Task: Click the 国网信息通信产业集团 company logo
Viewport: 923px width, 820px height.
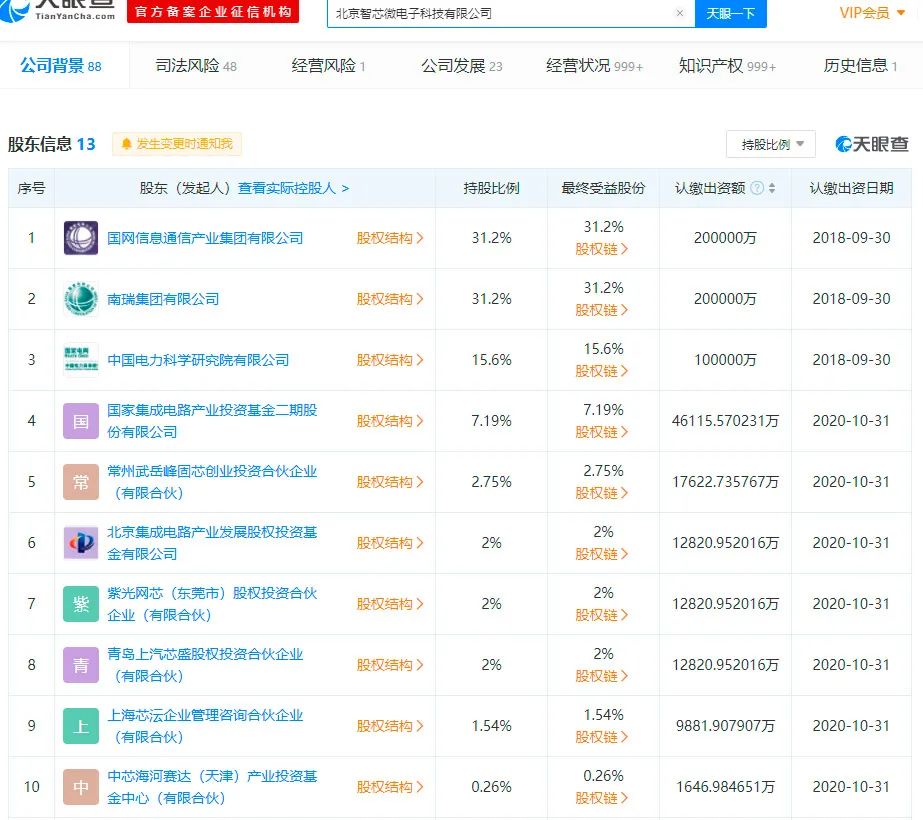Action: [81, 238]
